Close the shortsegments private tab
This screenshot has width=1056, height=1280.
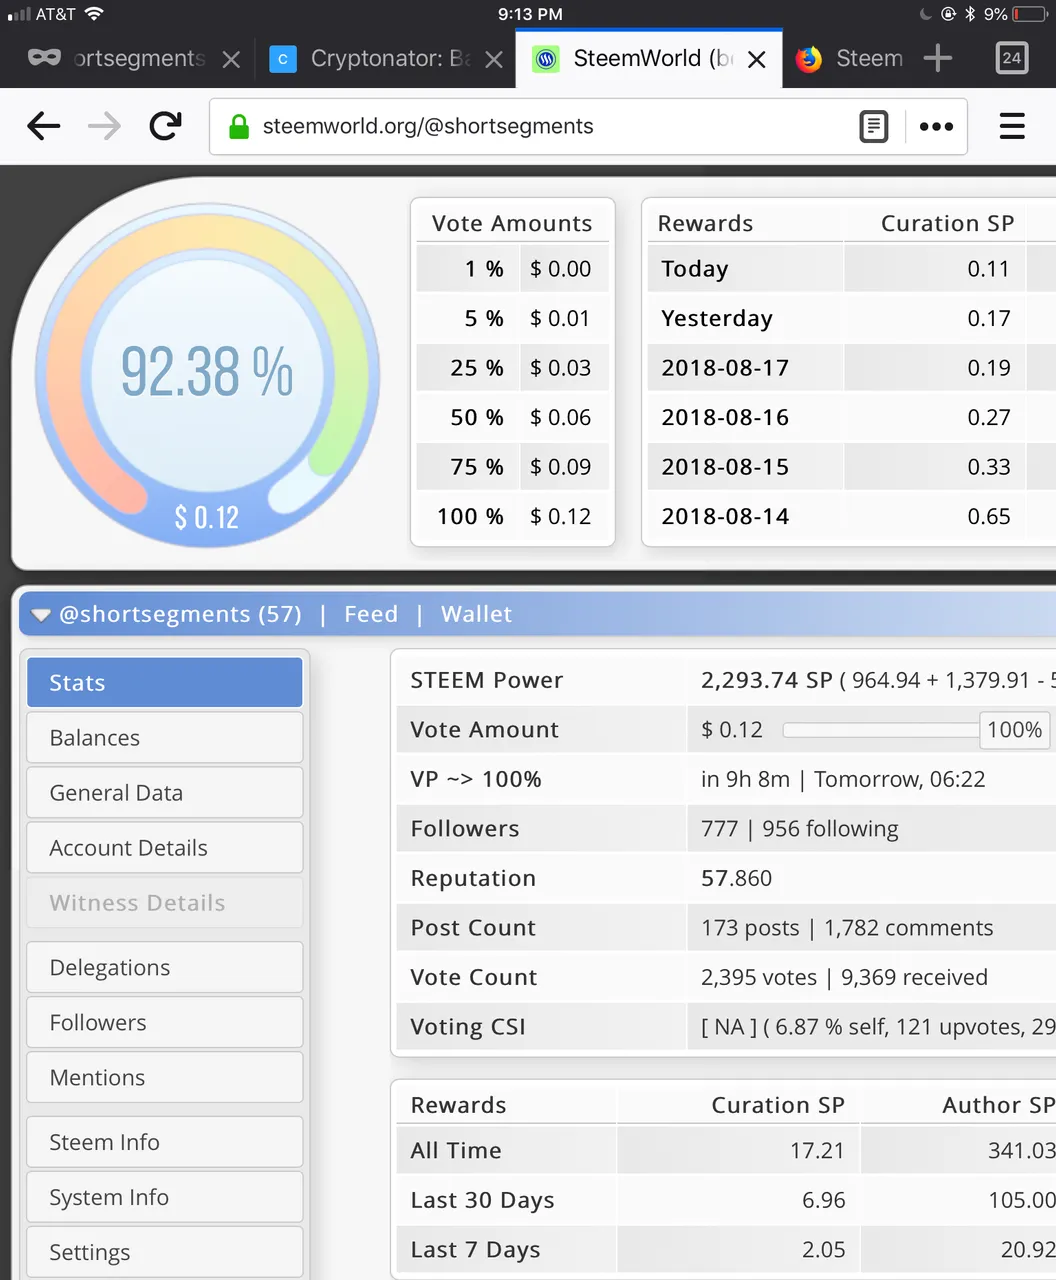coord(231,60)
